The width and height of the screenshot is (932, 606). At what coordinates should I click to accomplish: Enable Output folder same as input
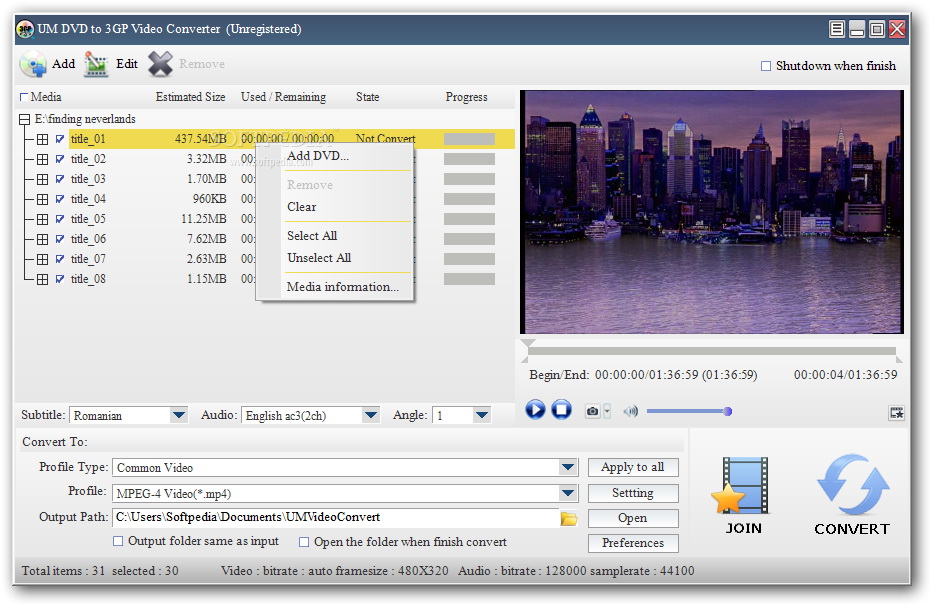coord(118,541)
